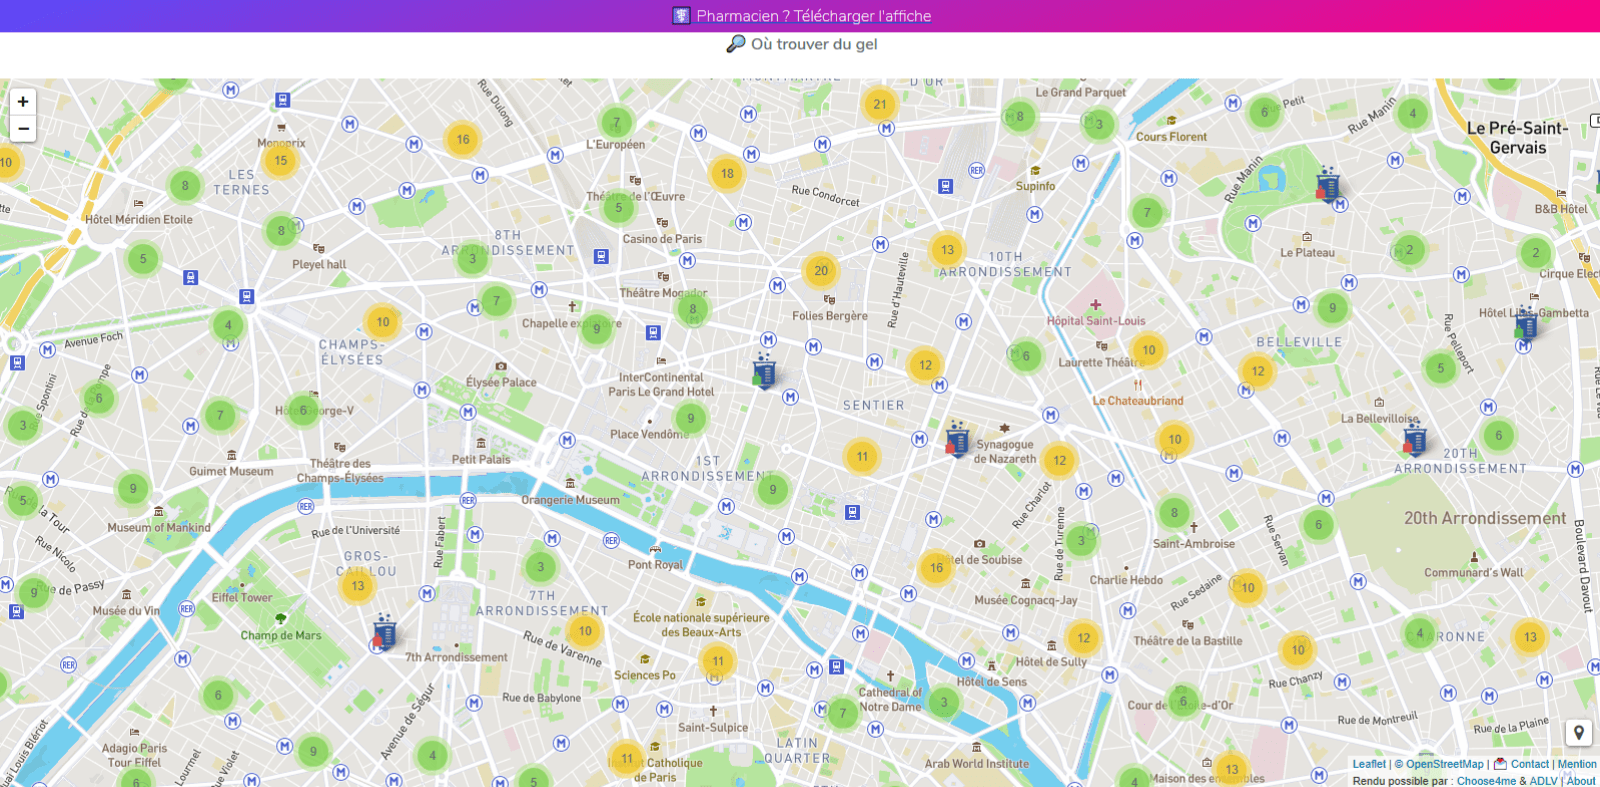The height and width of the screenshot is (787, 1600).
Task: Select pharmacy marker near Hôtel Lilas Gambetta
Action: (x=1526, y=324)
